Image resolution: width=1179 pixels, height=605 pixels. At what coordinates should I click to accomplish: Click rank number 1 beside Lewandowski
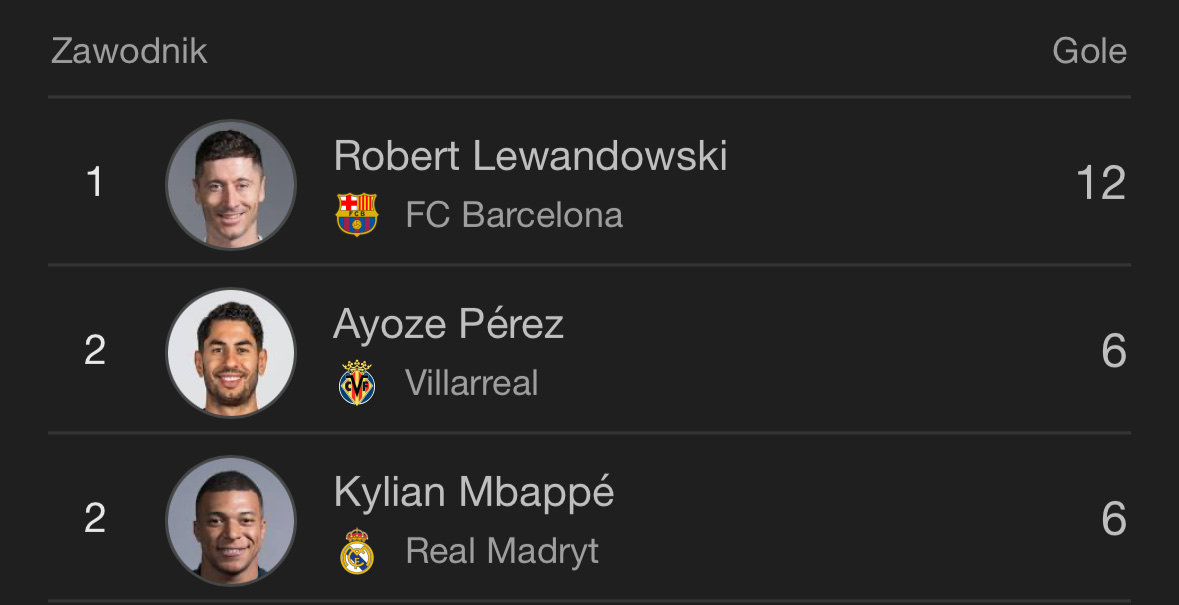point(95,183)
